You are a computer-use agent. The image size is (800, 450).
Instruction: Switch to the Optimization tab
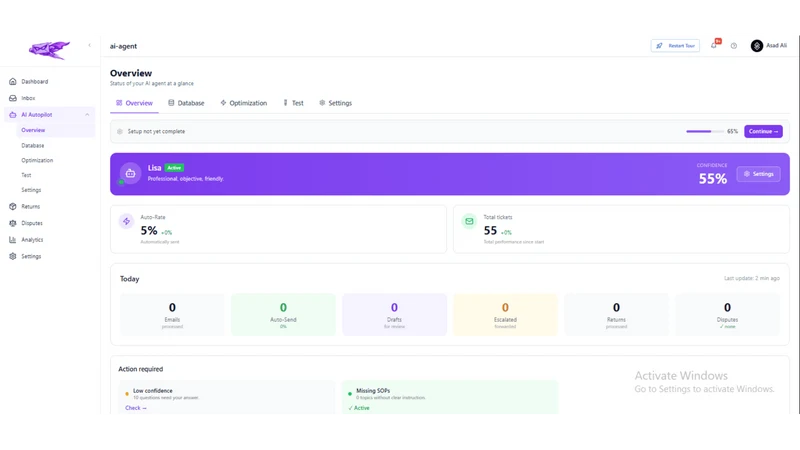click(x=244, y=103)
